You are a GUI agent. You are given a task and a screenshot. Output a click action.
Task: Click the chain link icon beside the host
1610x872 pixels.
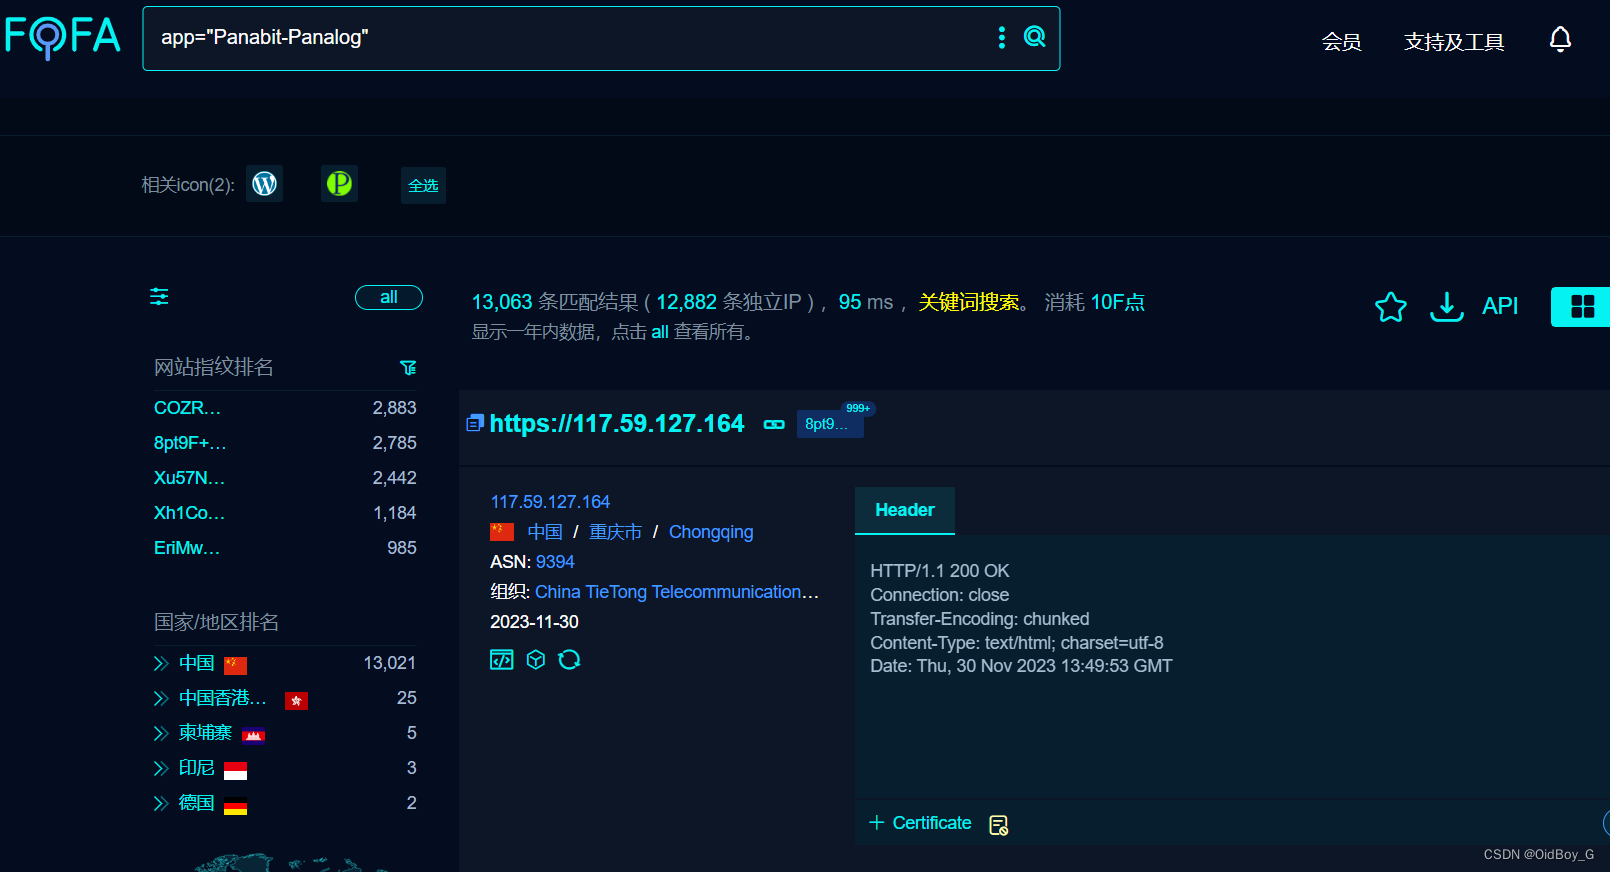pos(774,424)
